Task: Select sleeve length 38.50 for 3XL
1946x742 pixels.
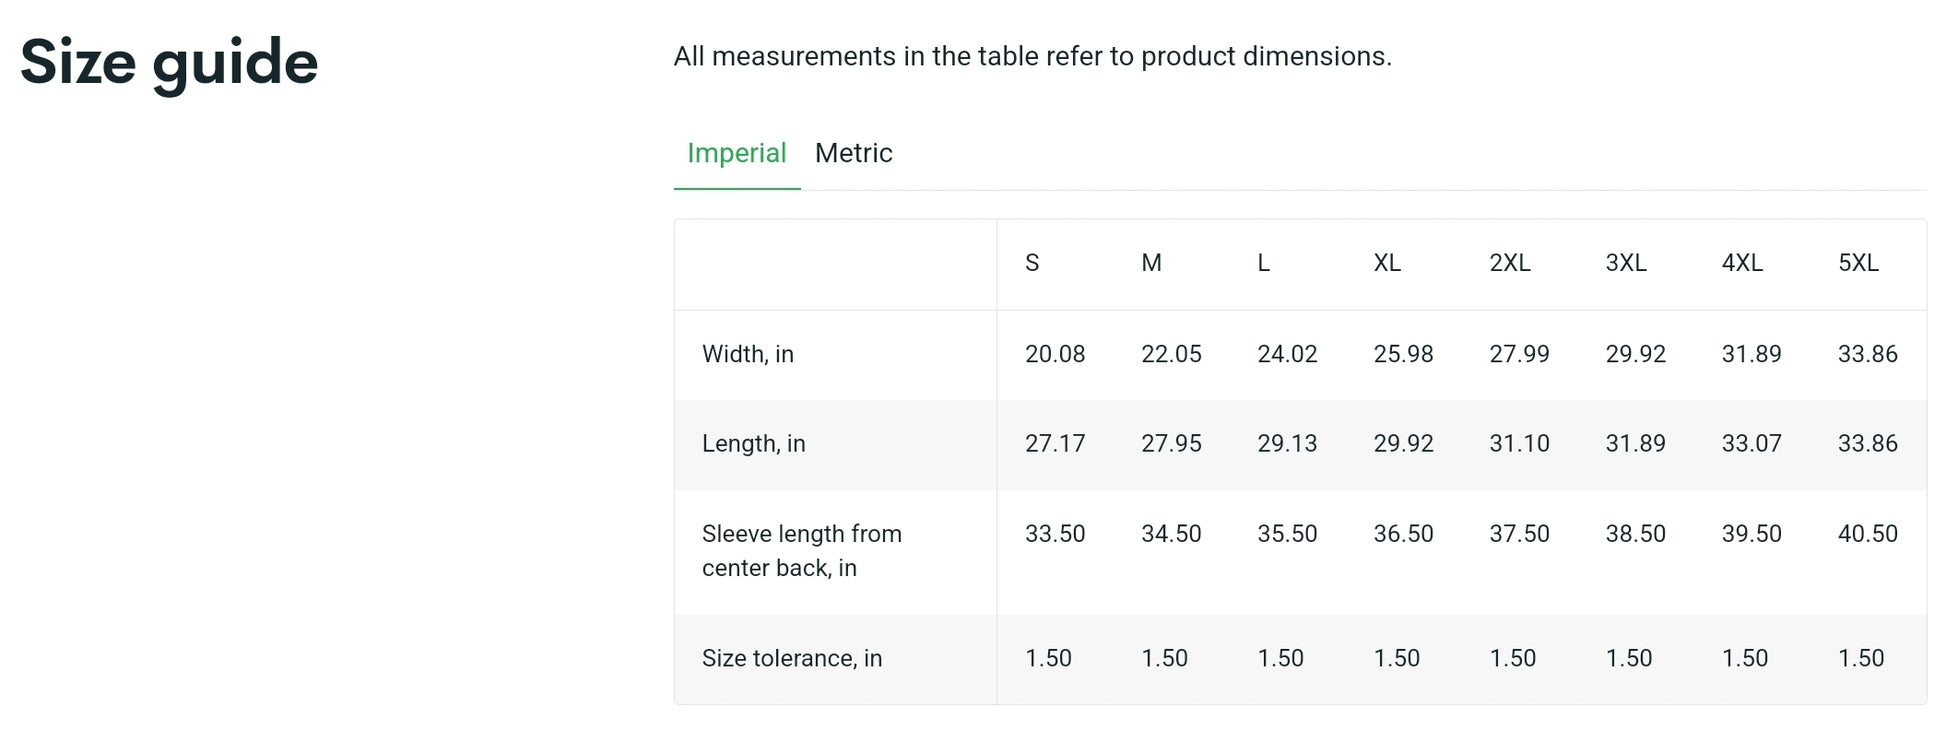Action: (x=1635, y=534)
